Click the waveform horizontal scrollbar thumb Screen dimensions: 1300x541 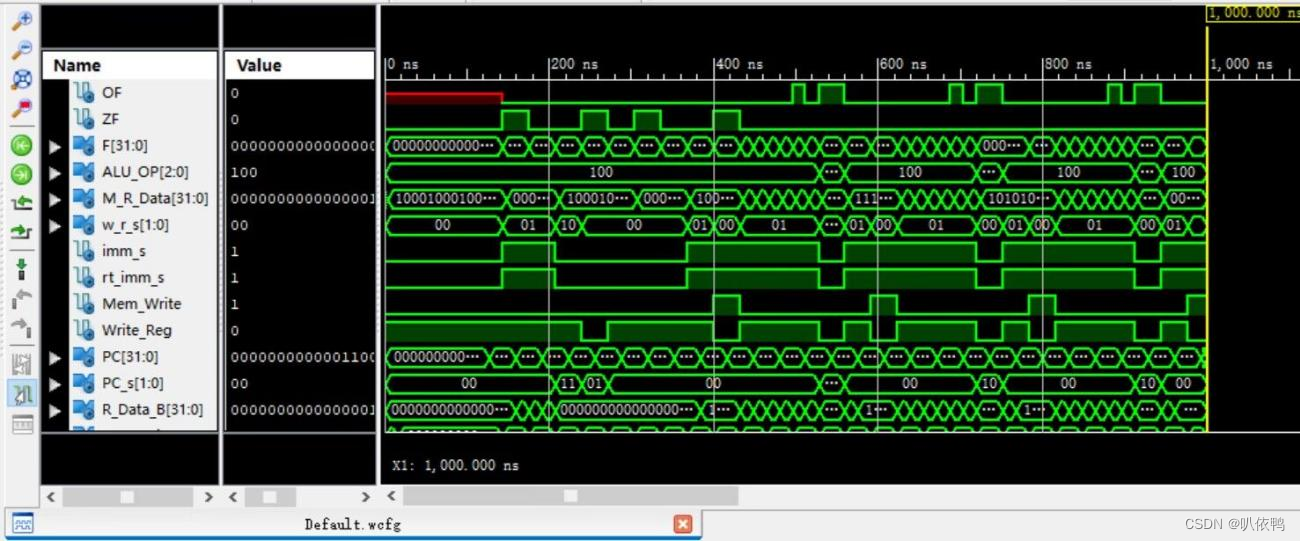click(571, 496)
